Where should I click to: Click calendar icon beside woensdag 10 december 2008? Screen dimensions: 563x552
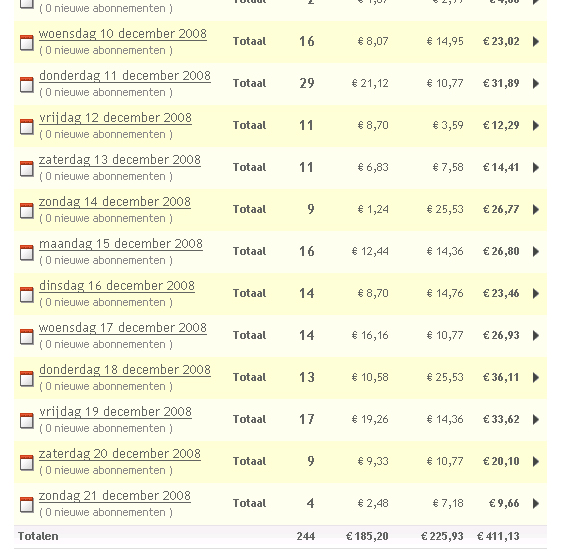[27, 42]
